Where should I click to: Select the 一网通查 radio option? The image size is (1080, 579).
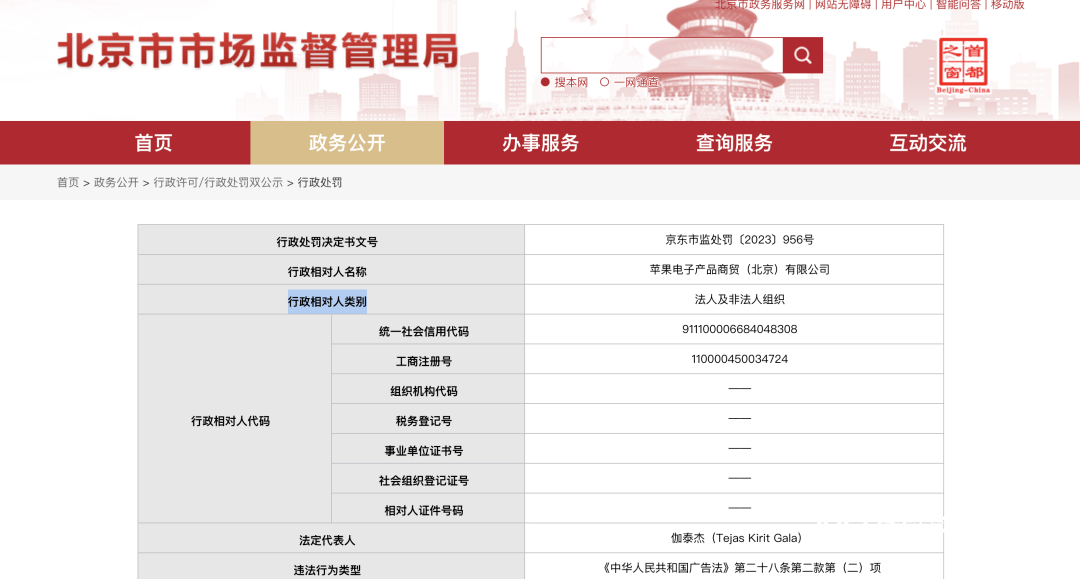pos(604,82)
